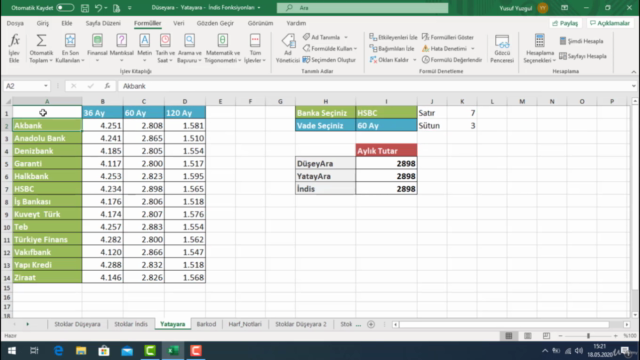Click the Ara search box

[x=362, y=8]
